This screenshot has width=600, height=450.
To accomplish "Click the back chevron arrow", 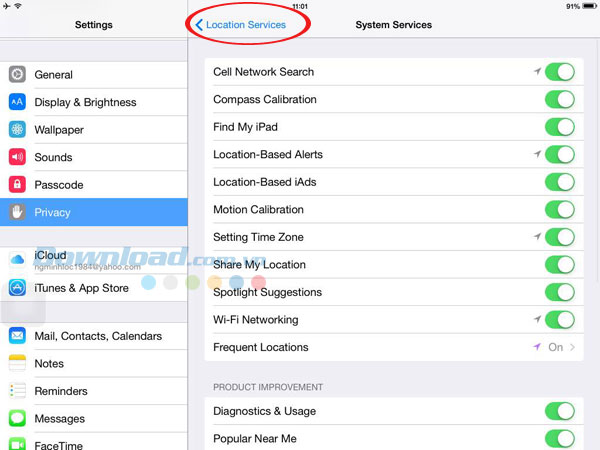I will [199, 25].
